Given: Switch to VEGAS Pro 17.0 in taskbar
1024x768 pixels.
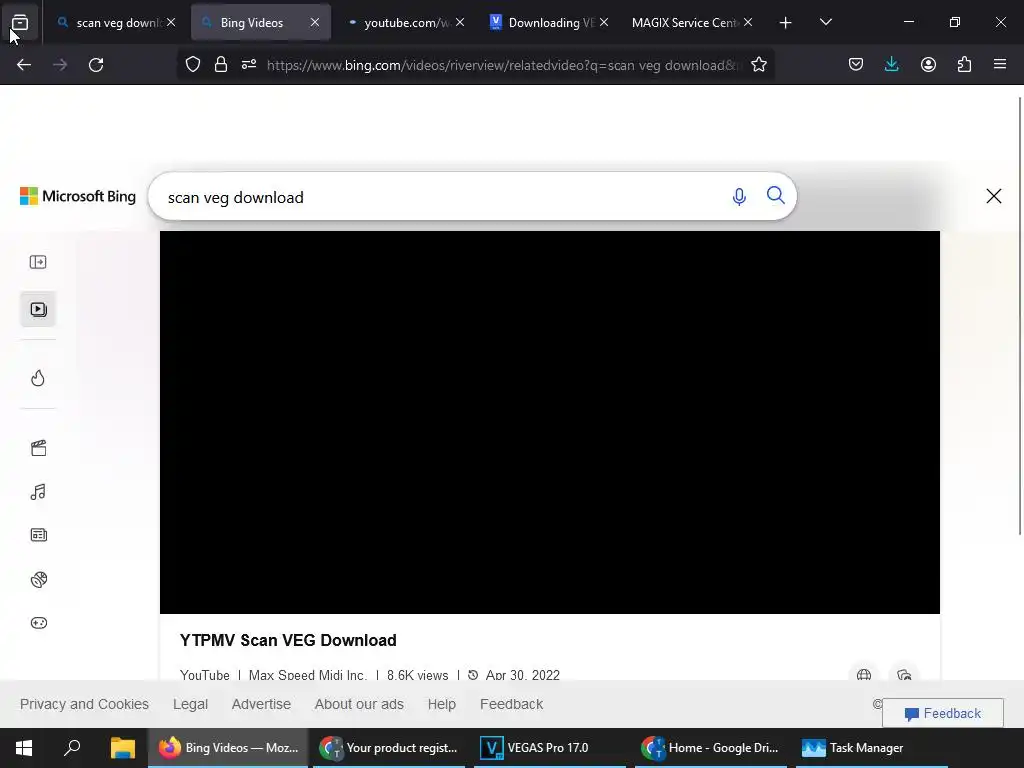Looking at the screenshot, I should click(x=549, y=748).
